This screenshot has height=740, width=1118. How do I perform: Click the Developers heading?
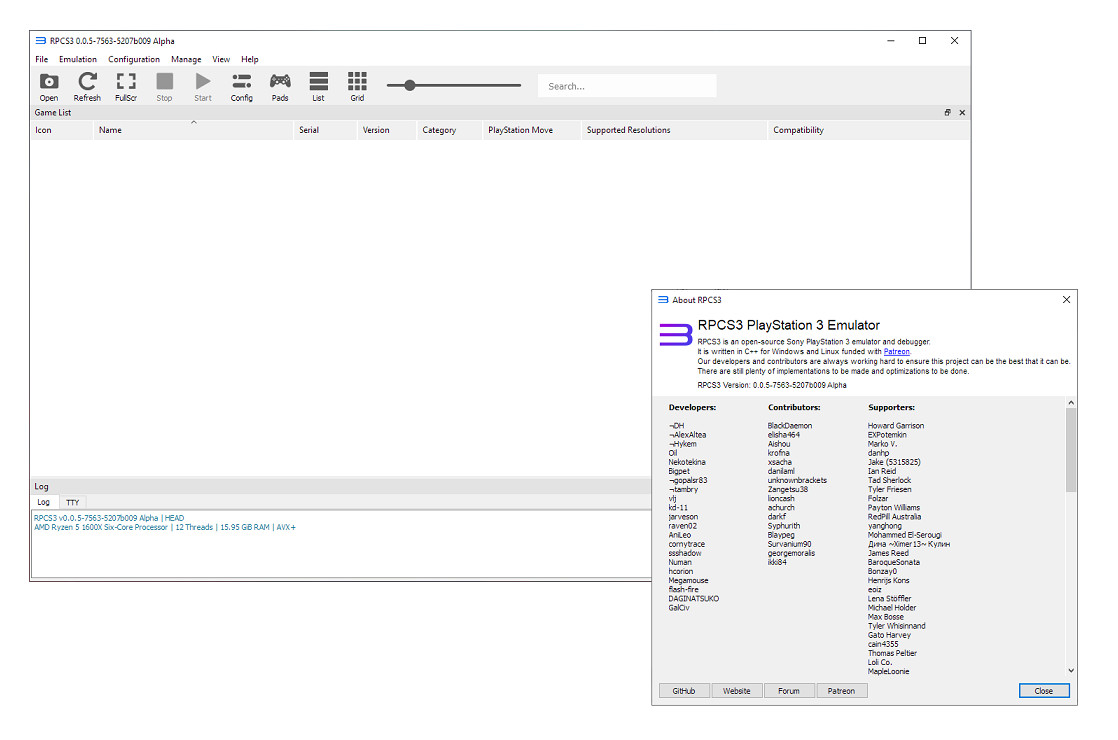pos(692,408)
